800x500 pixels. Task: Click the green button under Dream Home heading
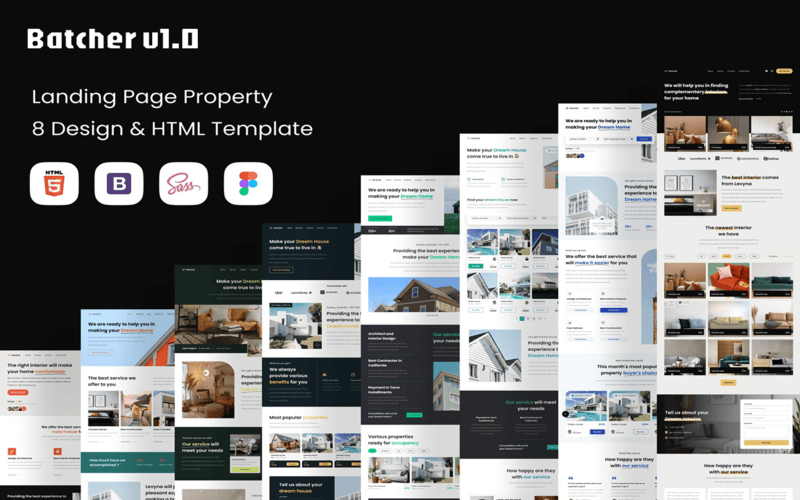point(380,217)
